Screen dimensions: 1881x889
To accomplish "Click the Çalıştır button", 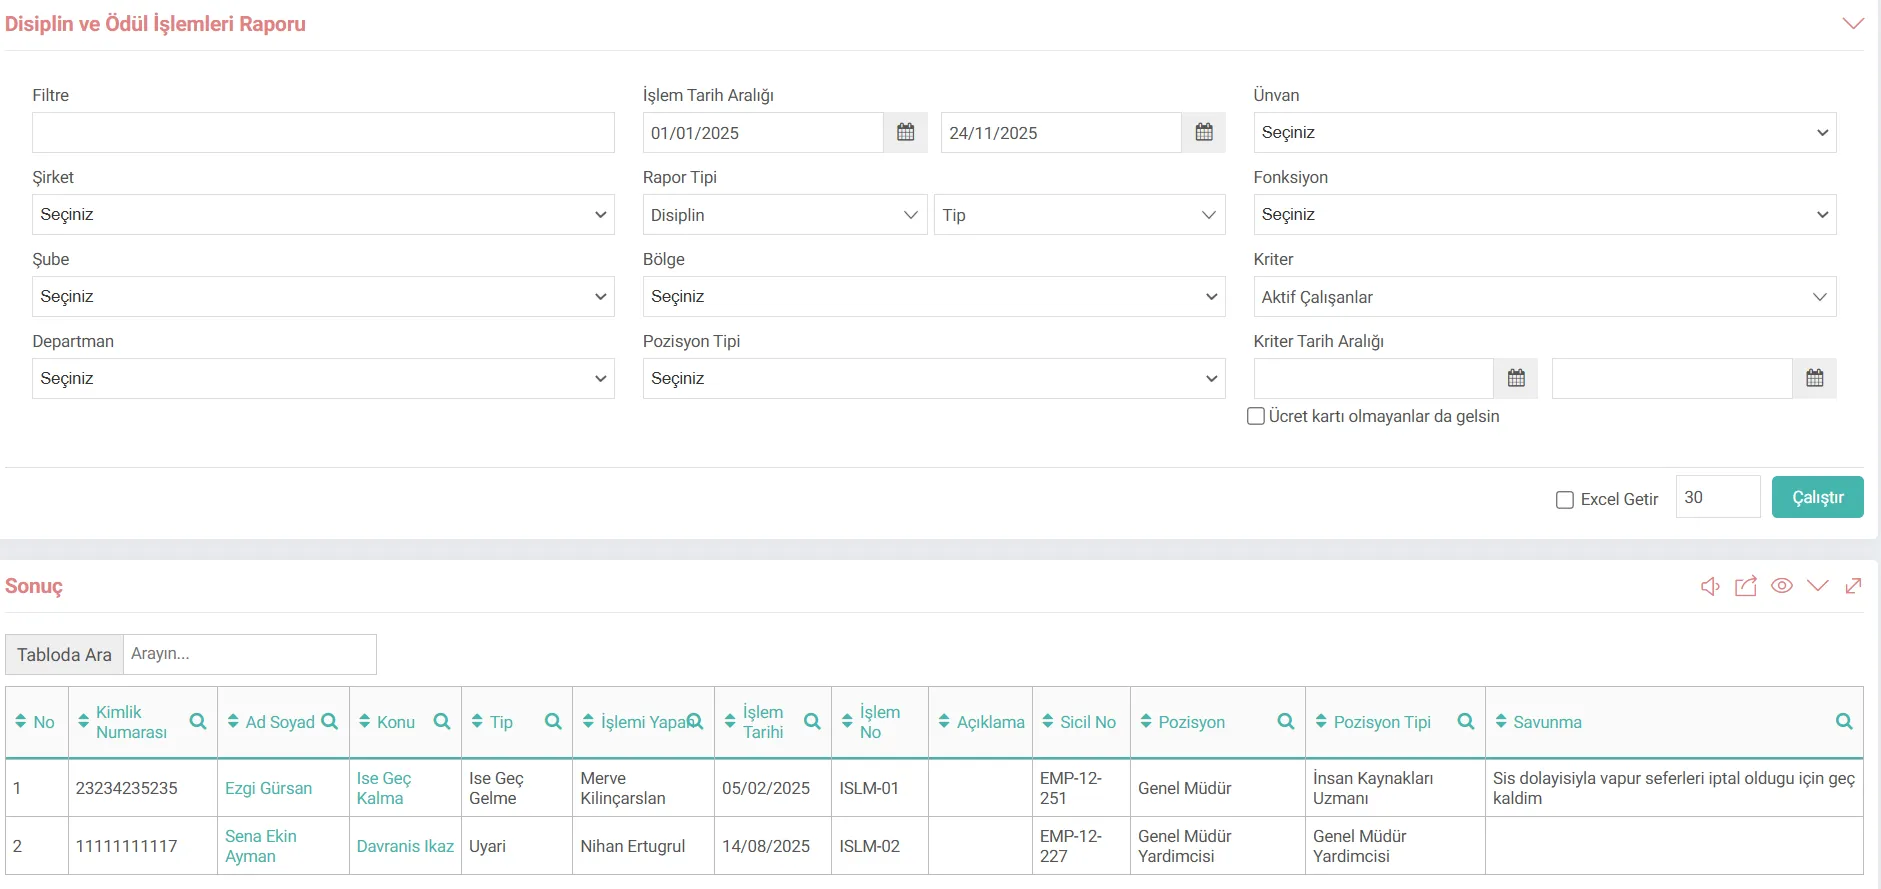I will pyautogui.click(x=1817, y=497).
